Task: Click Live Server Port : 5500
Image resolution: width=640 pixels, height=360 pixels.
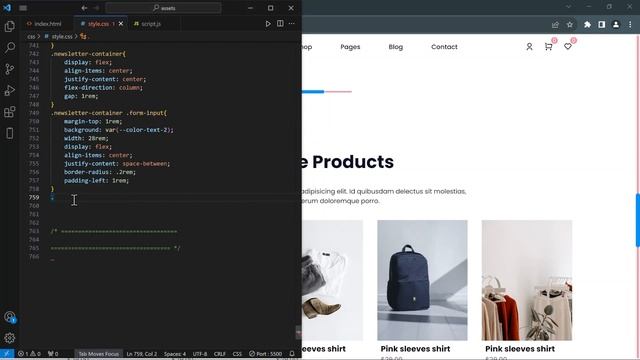Action: coord(266,353)
